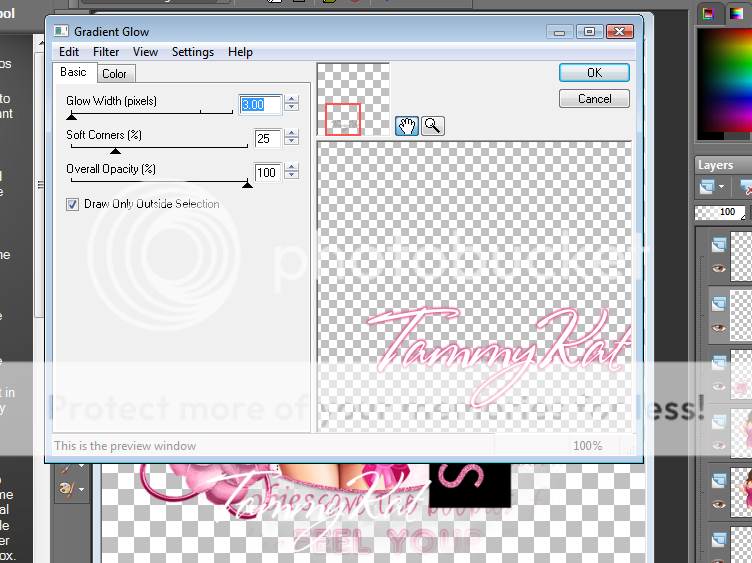
Task: Open the Settings menu
Action: [193, 52]
